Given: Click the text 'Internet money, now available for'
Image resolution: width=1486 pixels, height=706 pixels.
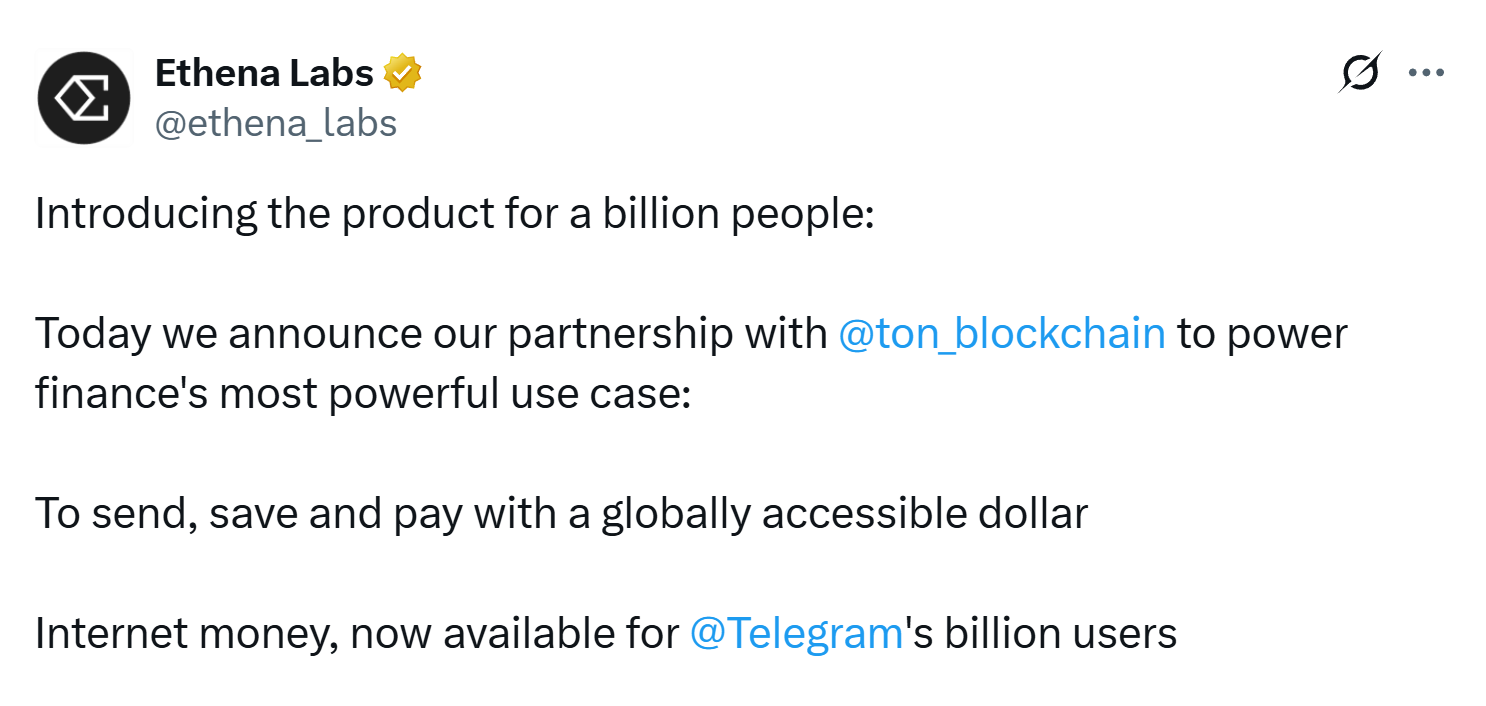Looking at the screenshot, I should coord(357,634).
